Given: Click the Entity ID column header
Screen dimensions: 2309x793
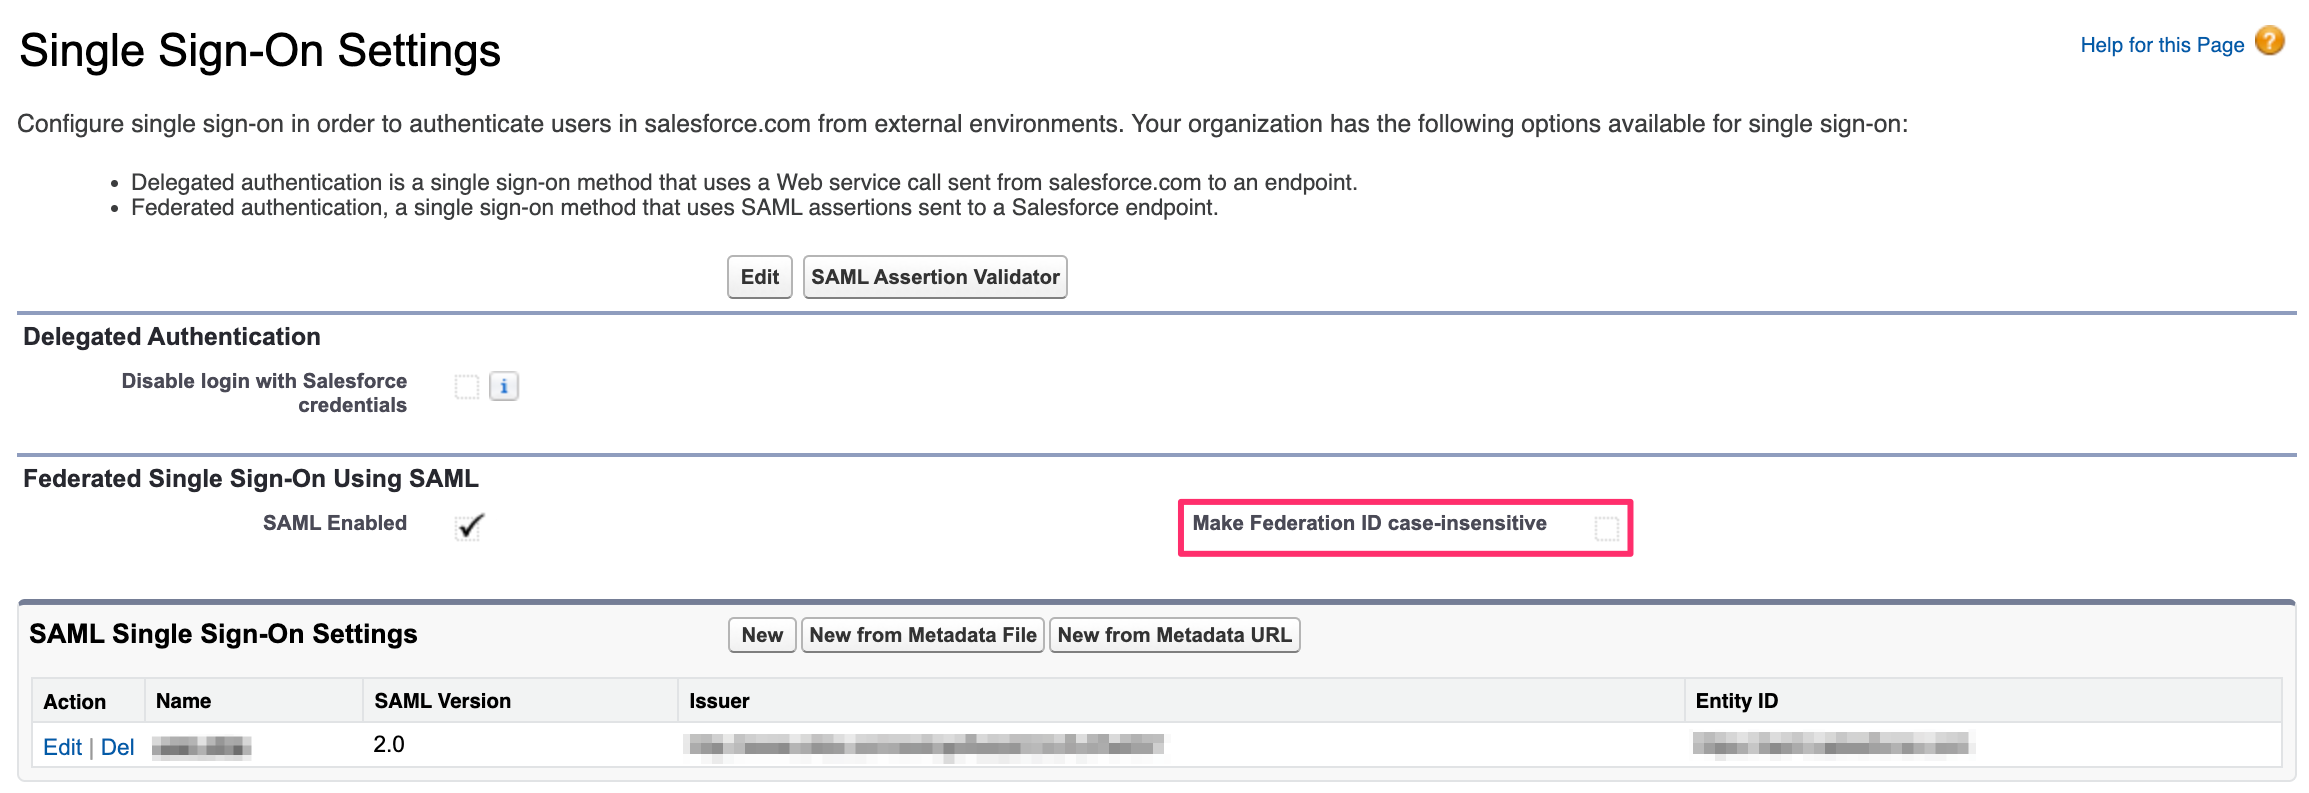Looking at the screenshot, I should pos(1736,701).
